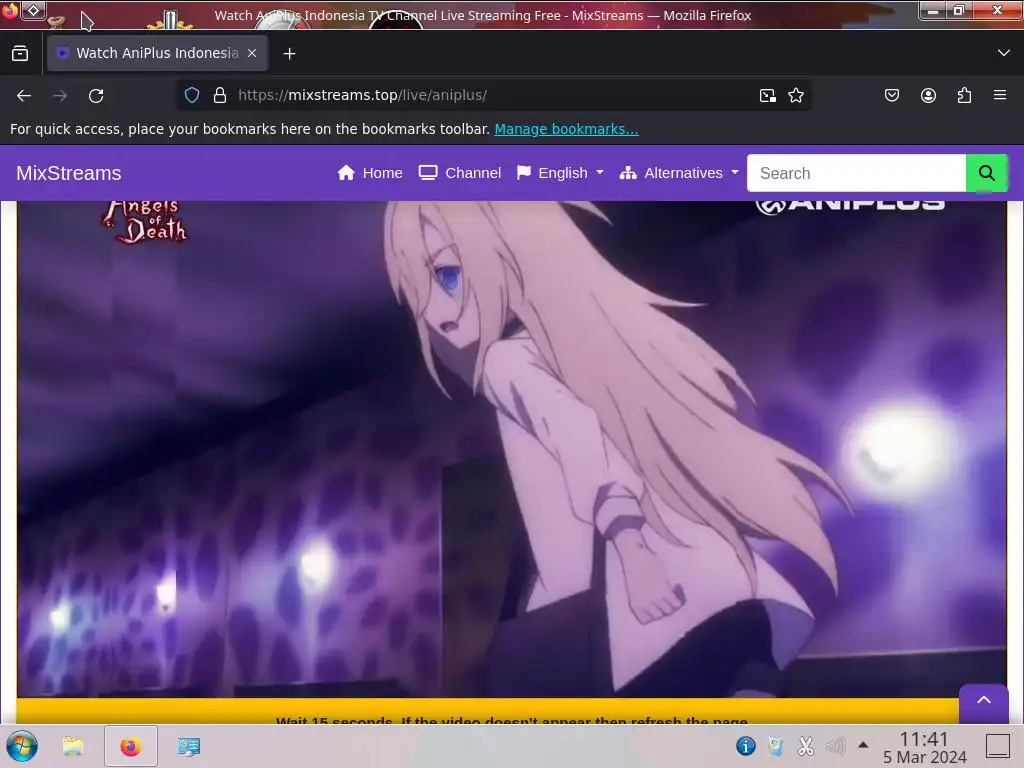1024x768 pixels.
Task: Save page to Pocket
Action: [891, 95]
